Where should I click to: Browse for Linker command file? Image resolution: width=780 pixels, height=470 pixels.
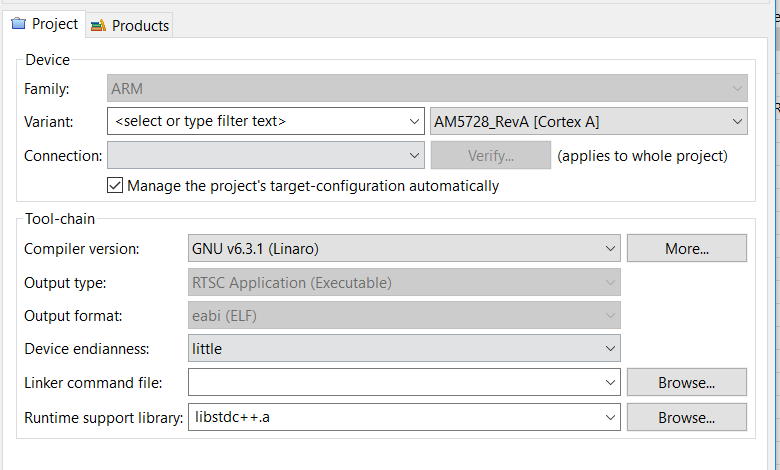coord(686,383)
